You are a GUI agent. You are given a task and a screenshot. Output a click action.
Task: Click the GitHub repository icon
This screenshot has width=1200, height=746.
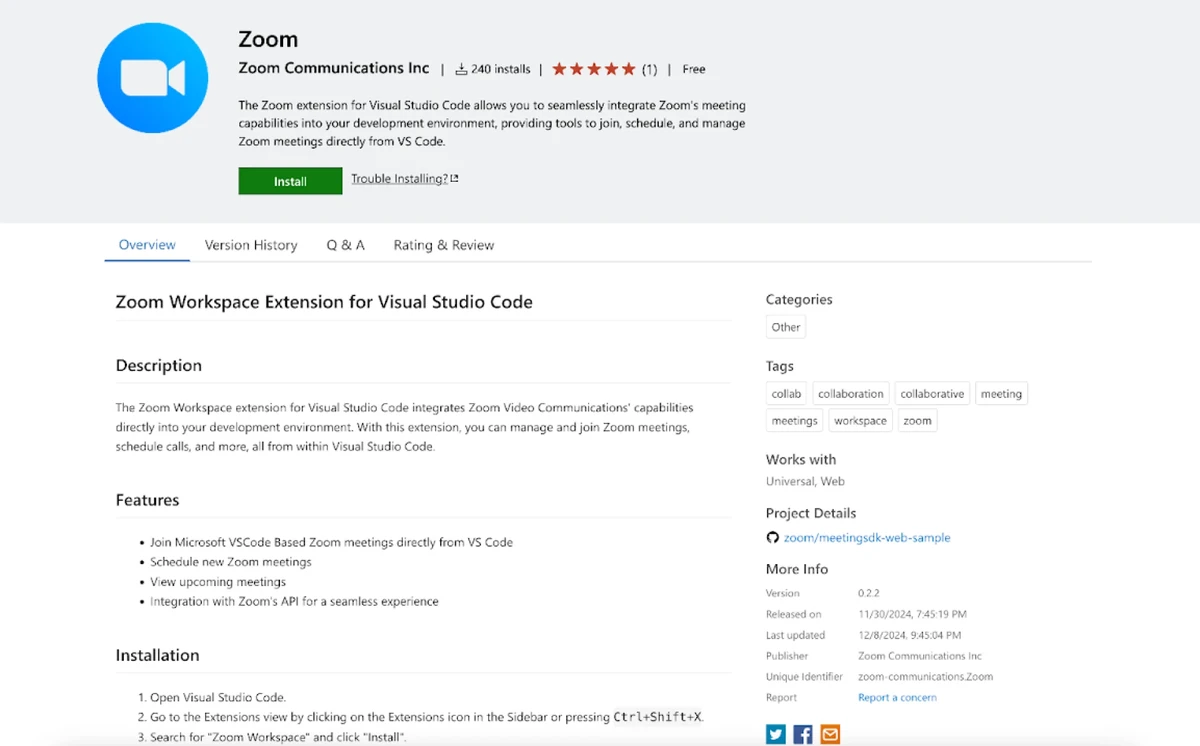[x=773, y=538]
